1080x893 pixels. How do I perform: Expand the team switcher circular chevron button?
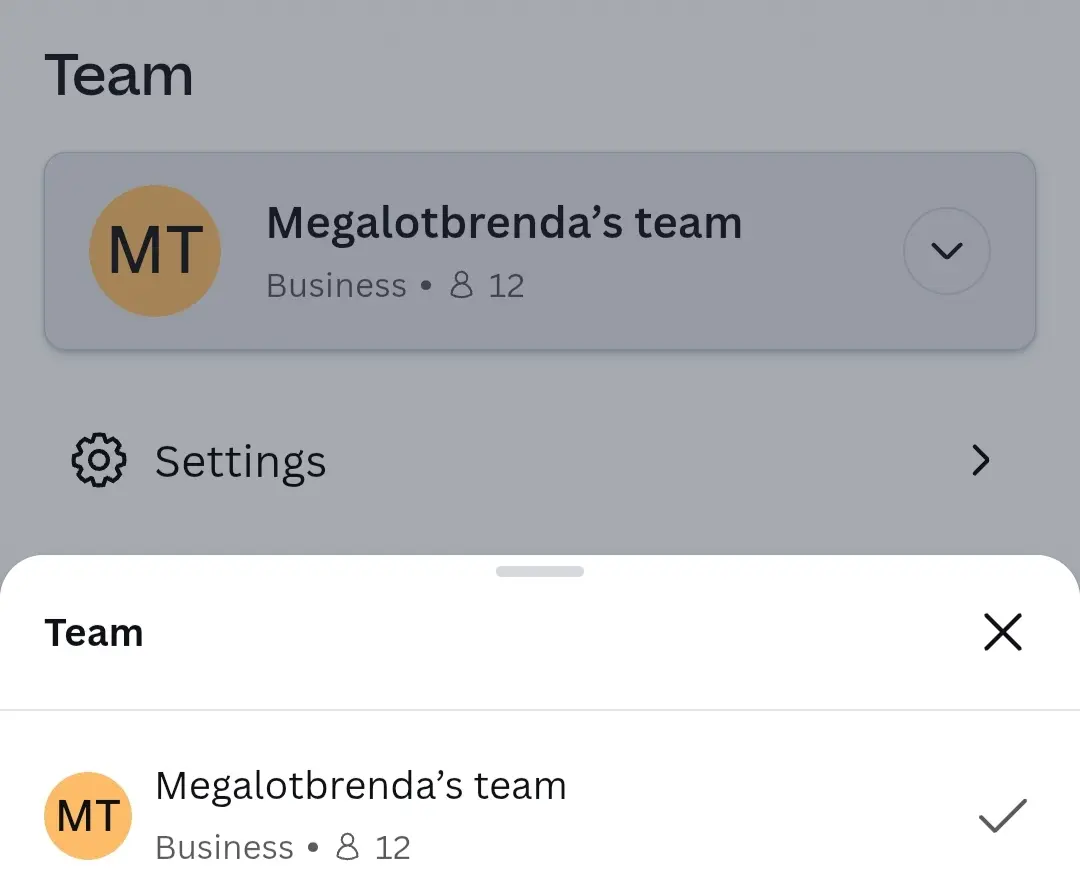click(x=946, y=251)
